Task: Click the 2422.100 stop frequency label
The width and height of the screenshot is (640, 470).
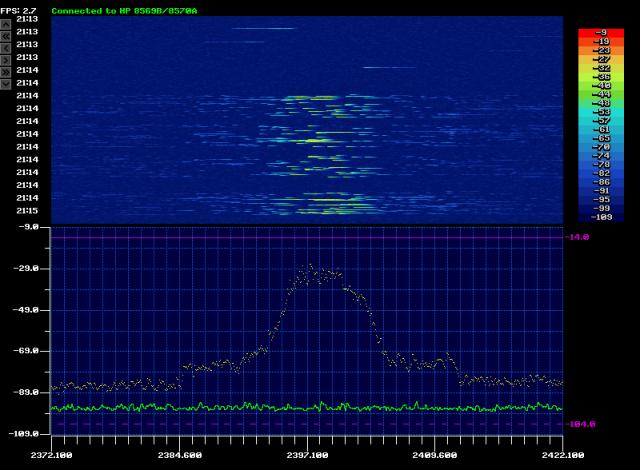Action: [563, 455]
